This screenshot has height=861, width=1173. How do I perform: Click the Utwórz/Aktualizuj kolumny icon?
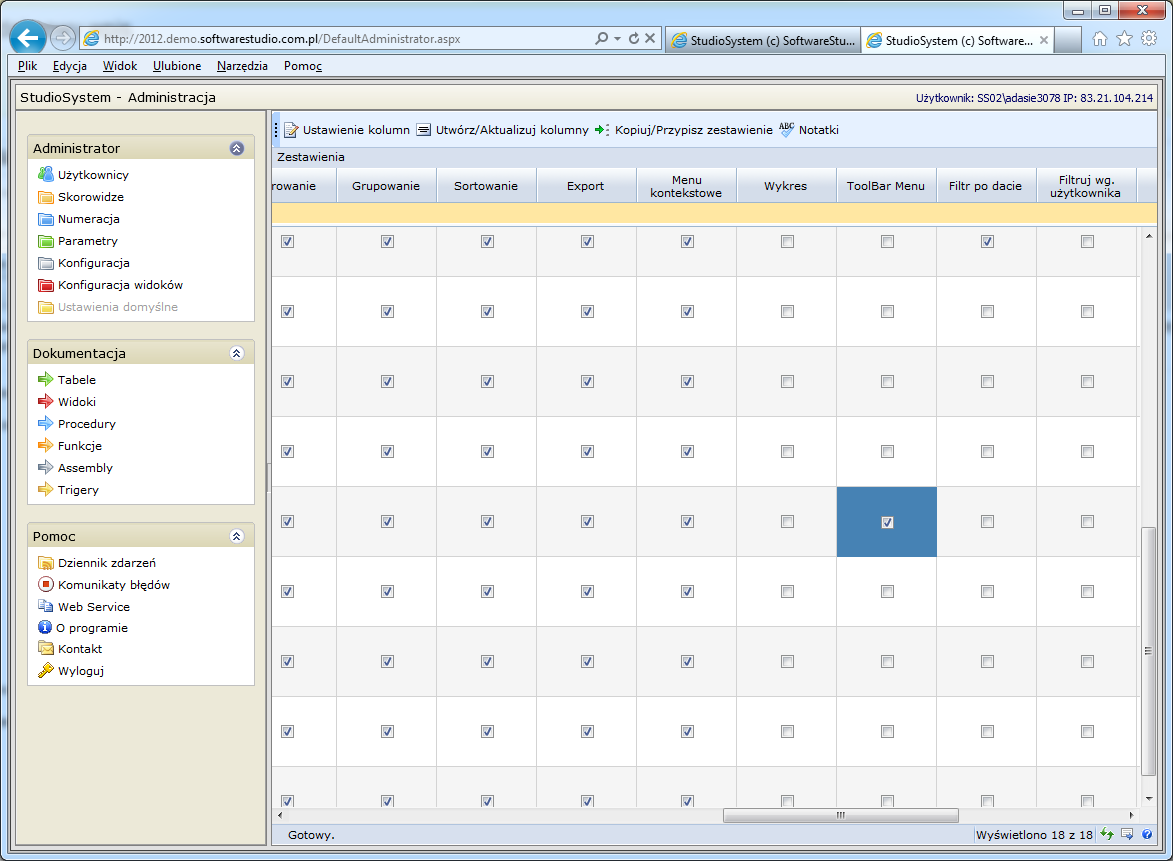pyautogui.click(x=424, y=130)
